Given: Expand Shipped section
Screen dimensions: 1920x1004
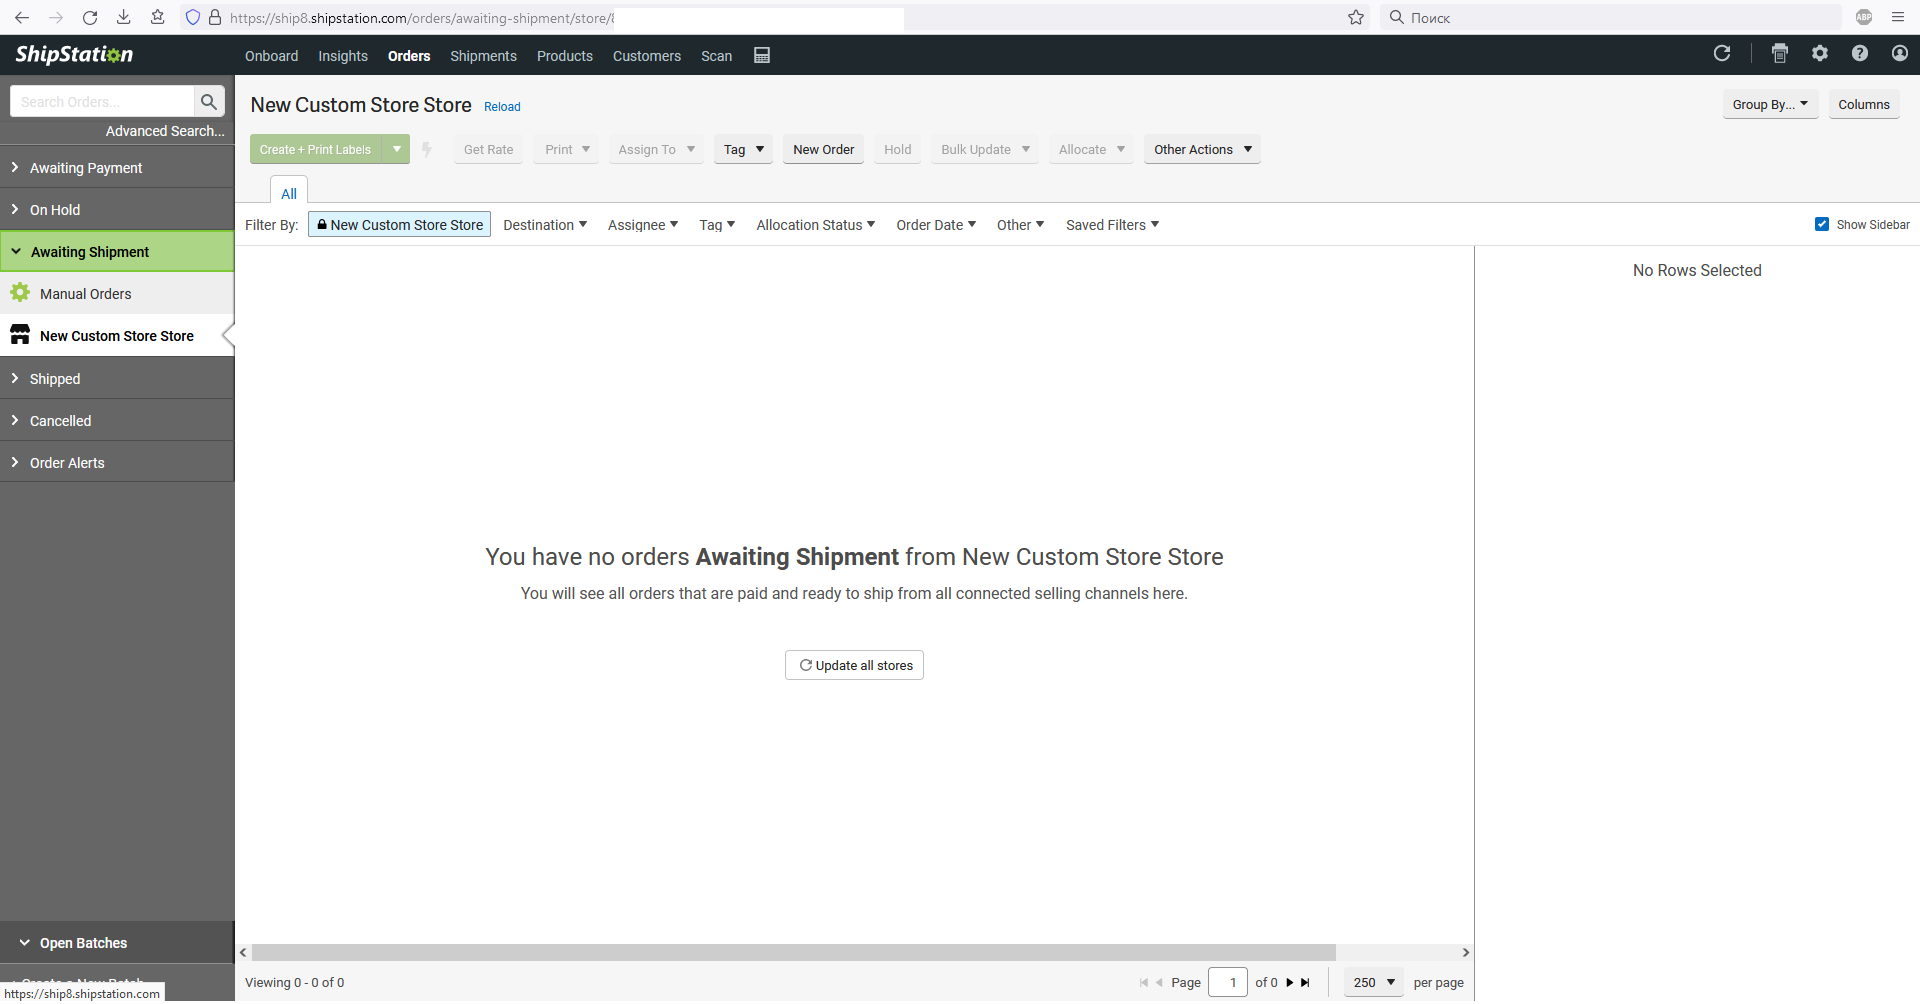Looking at the screenshot, I should point(117,379).
